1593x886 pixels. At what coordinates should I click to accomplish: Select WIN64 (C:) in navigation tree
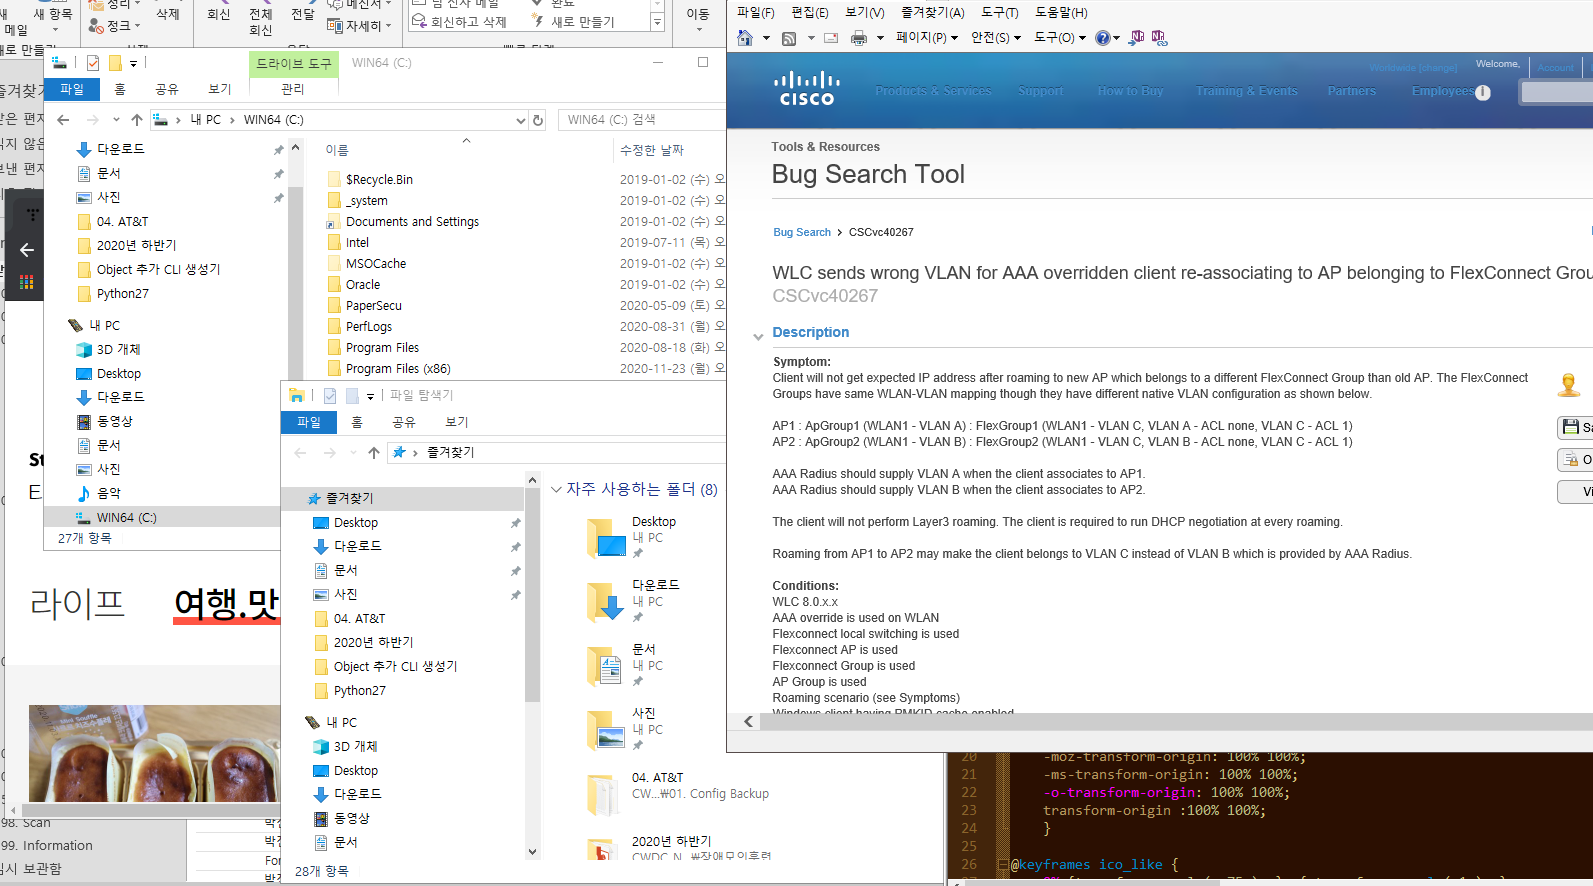tap(126, 518)
